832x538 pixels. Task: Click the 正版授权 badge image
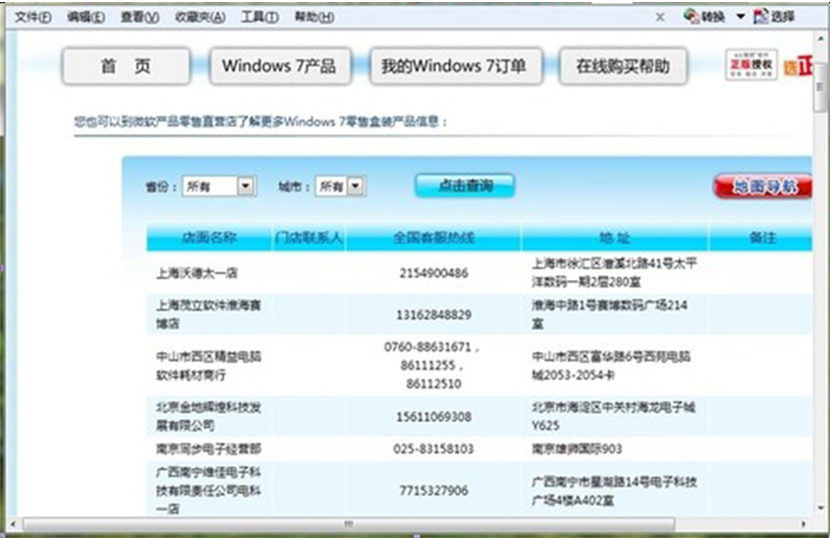click(x=751, y=65)
